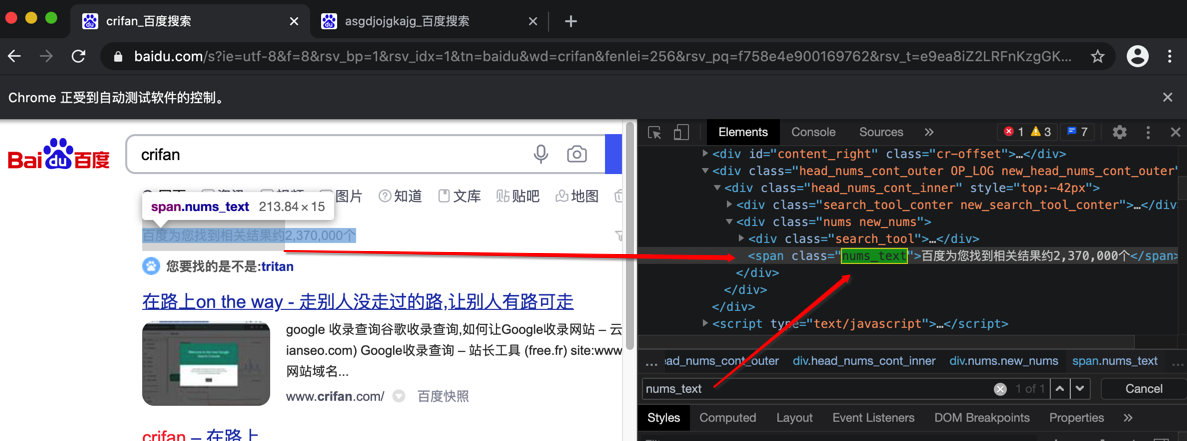Viewport: 1187px width, 441px height.
Task: Jump to previous search match
Action: [x=1060, y=389]
